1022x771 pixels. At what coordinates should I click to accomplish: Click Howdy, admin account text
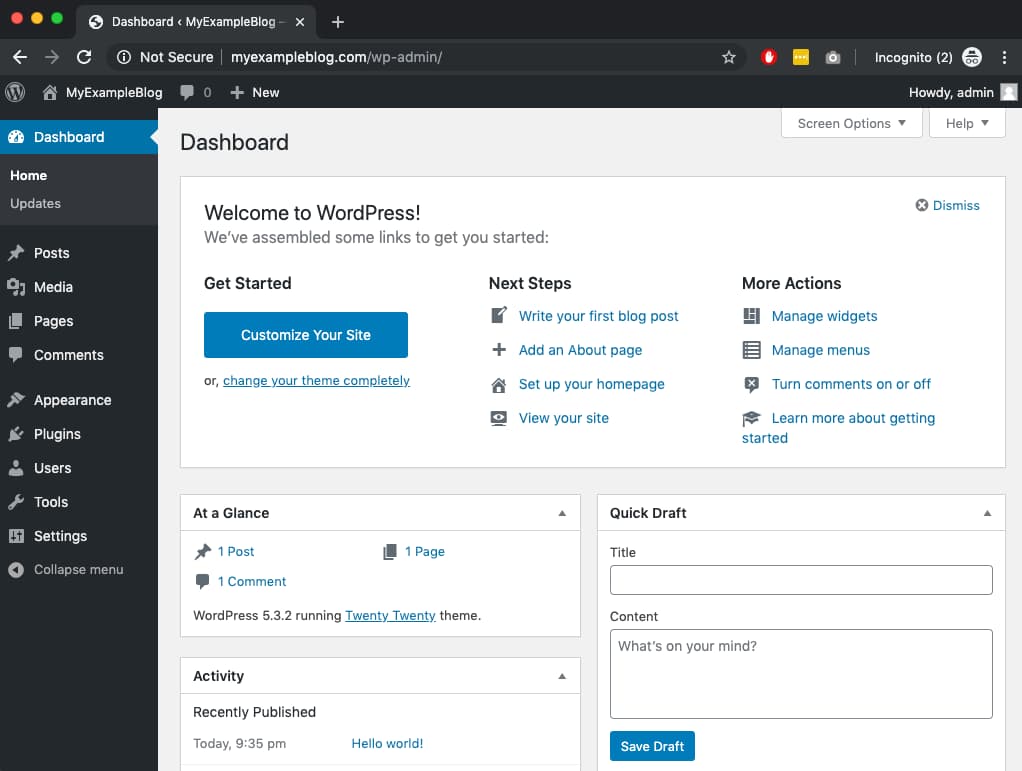[x=951, y=93]
